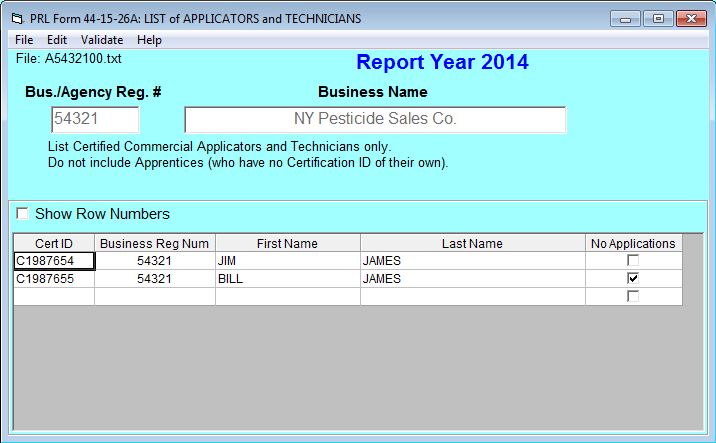Open the Validate menu
Screen dimensions: 716x443
[x=102, y=40]
